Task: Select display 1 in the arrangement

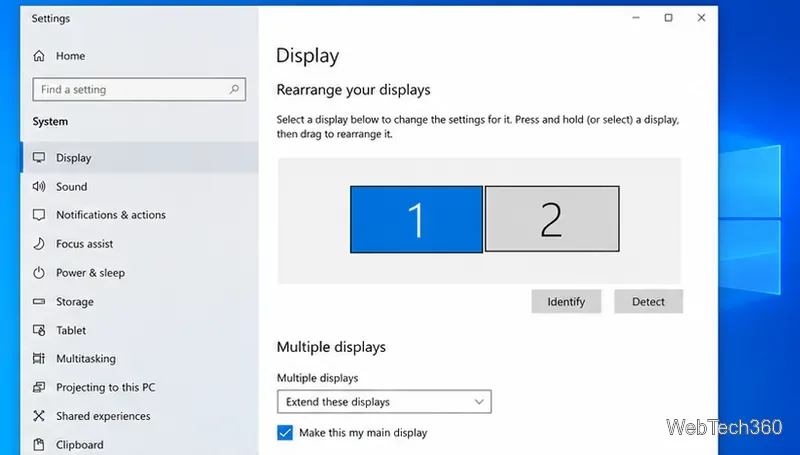Action: pos(416,219)
